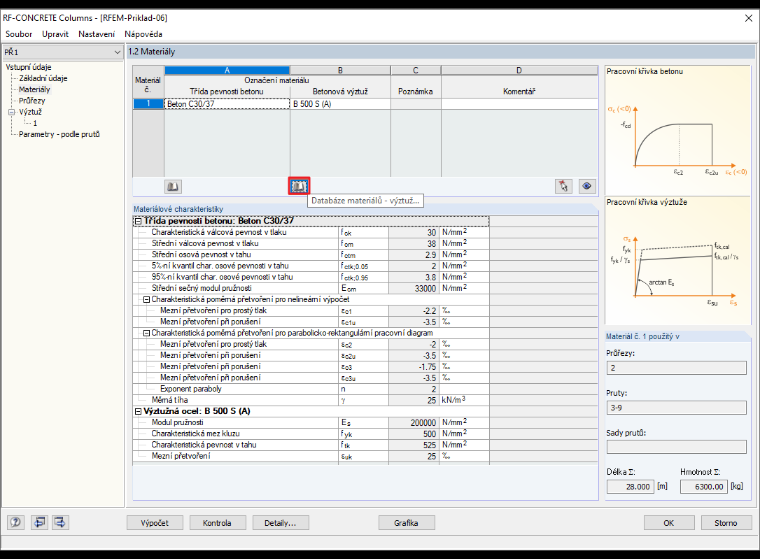Collapse parabolic-rectangular diagram strain group

(x=146, y=333)
